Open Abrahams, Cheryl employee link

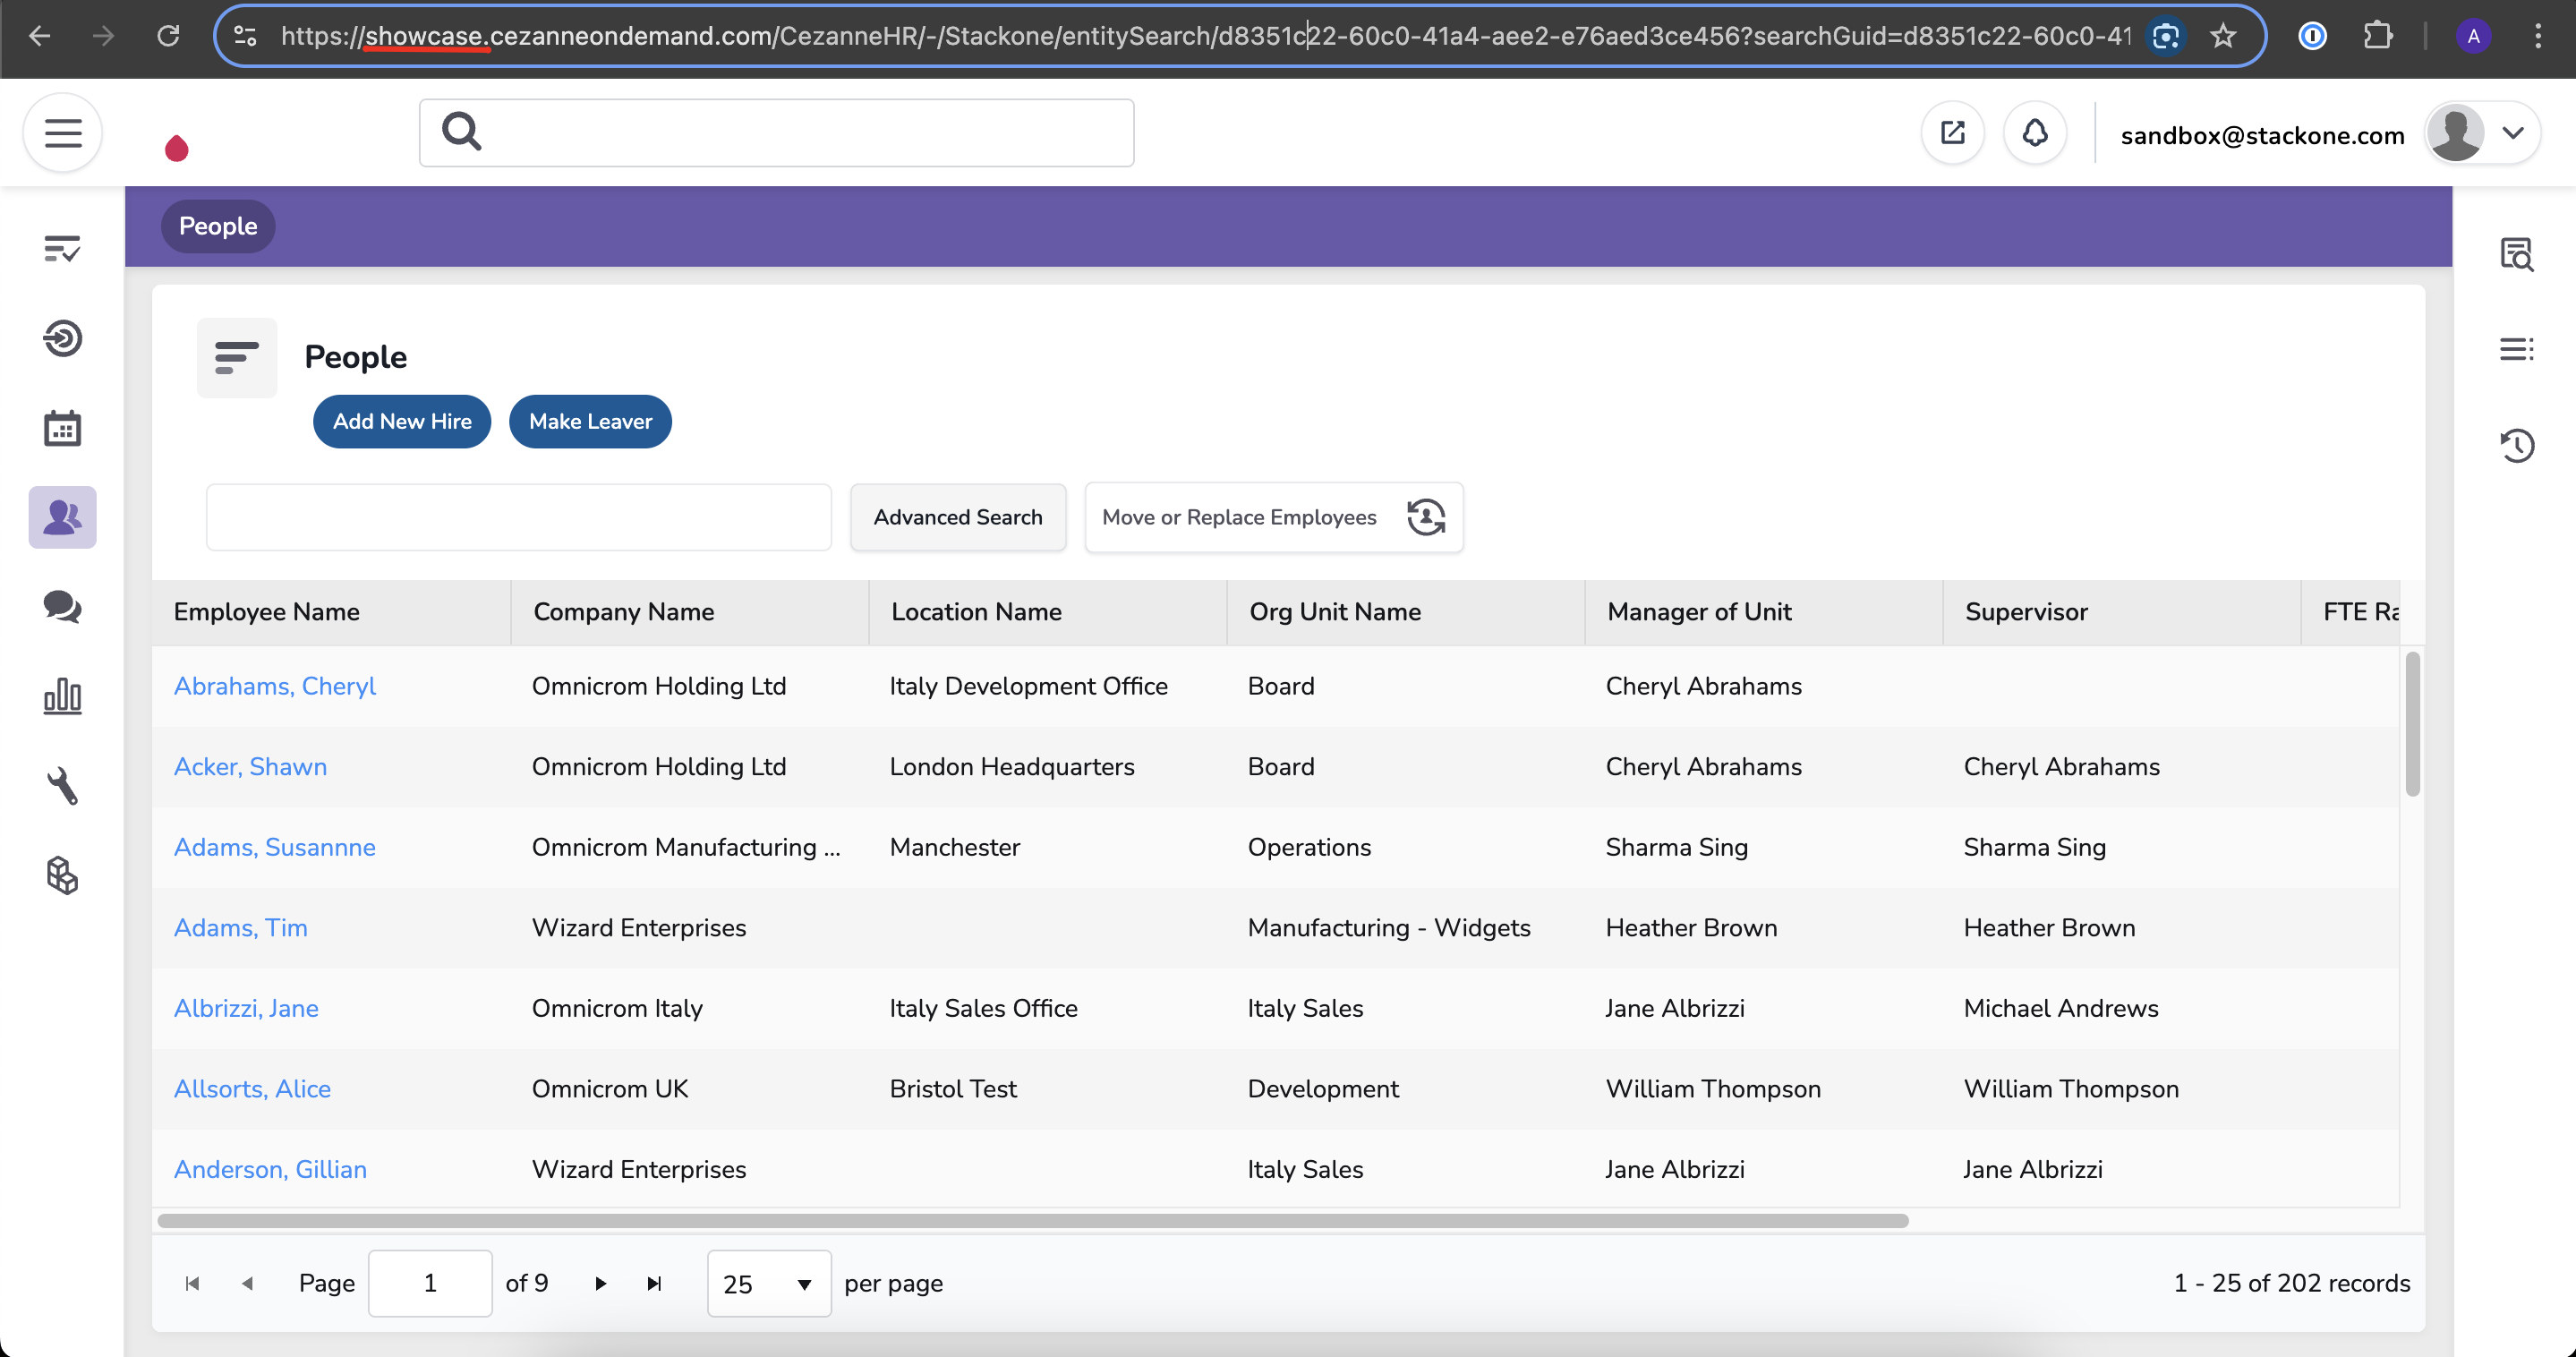274,686
